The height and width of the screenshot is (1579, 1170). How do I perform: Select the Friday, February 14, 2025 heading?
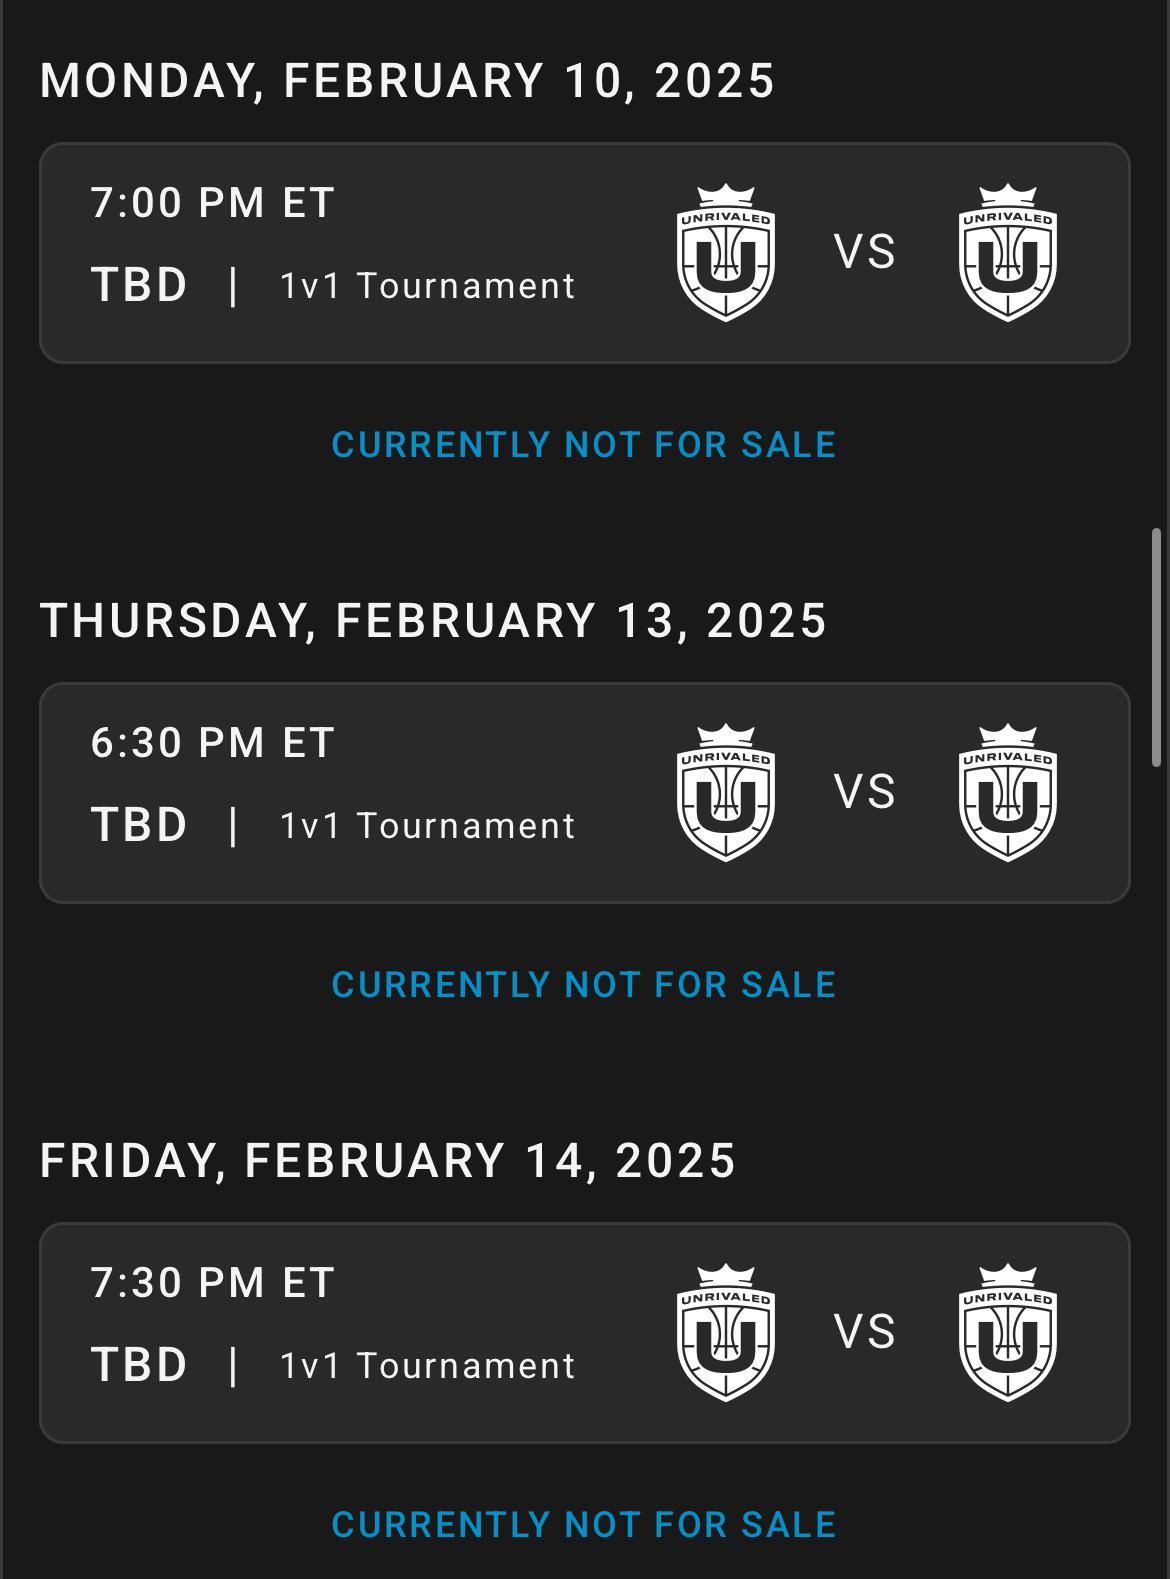click(x=388, y=1161)
